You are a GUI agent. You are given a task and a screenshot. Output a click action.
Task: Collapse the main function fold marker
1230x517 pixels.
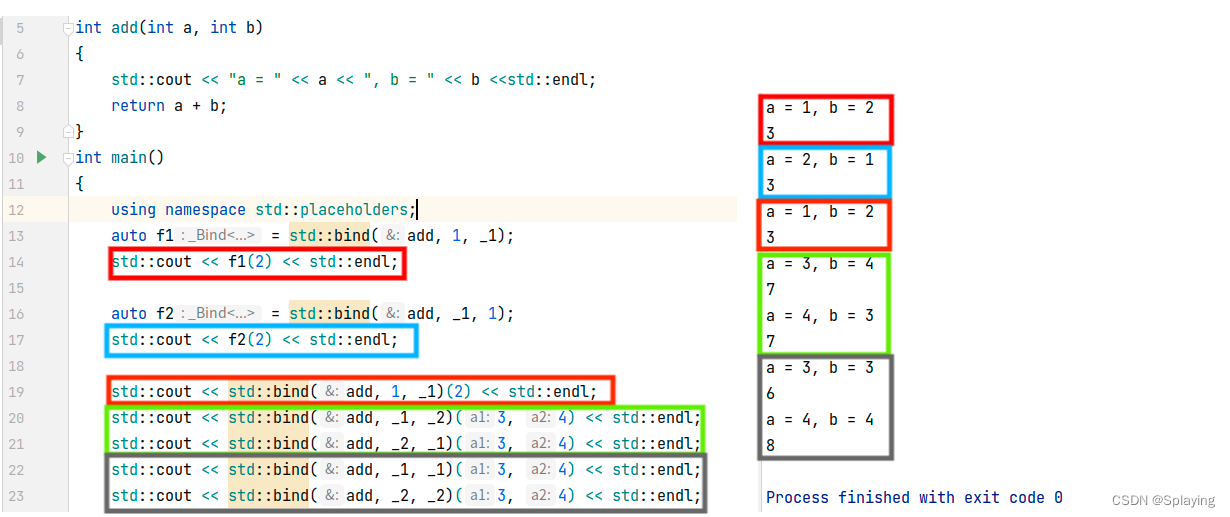(x=67, y=158)
